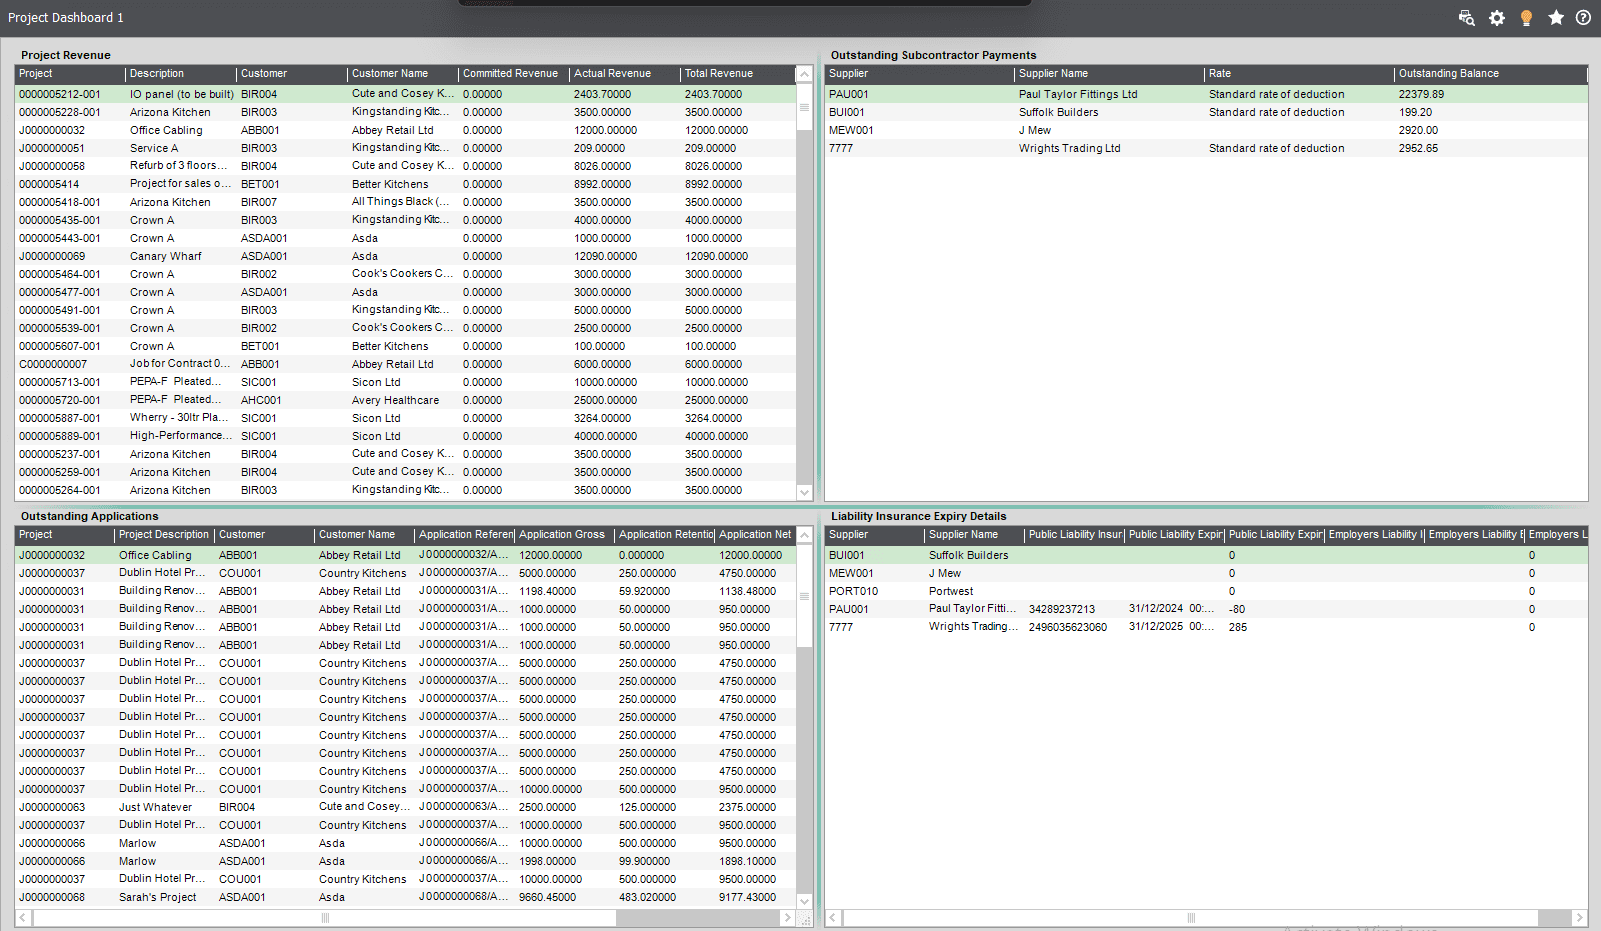The image size is (1601, 931).
Task: Open the help question mark icon
Action: pyautogui.click(x=1583, y=18)
